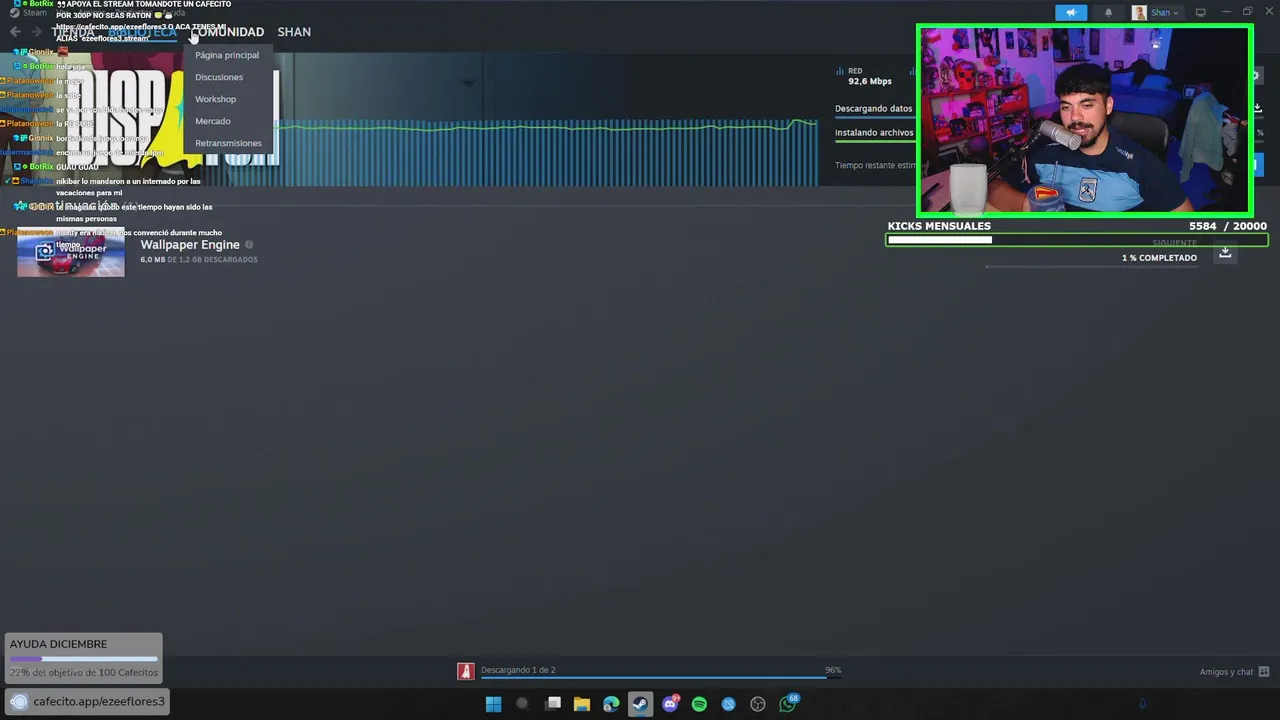The height and width of the screenshot is (720, 1280).
Task: Open File Explorer from the taskbar
Action: 582,704
